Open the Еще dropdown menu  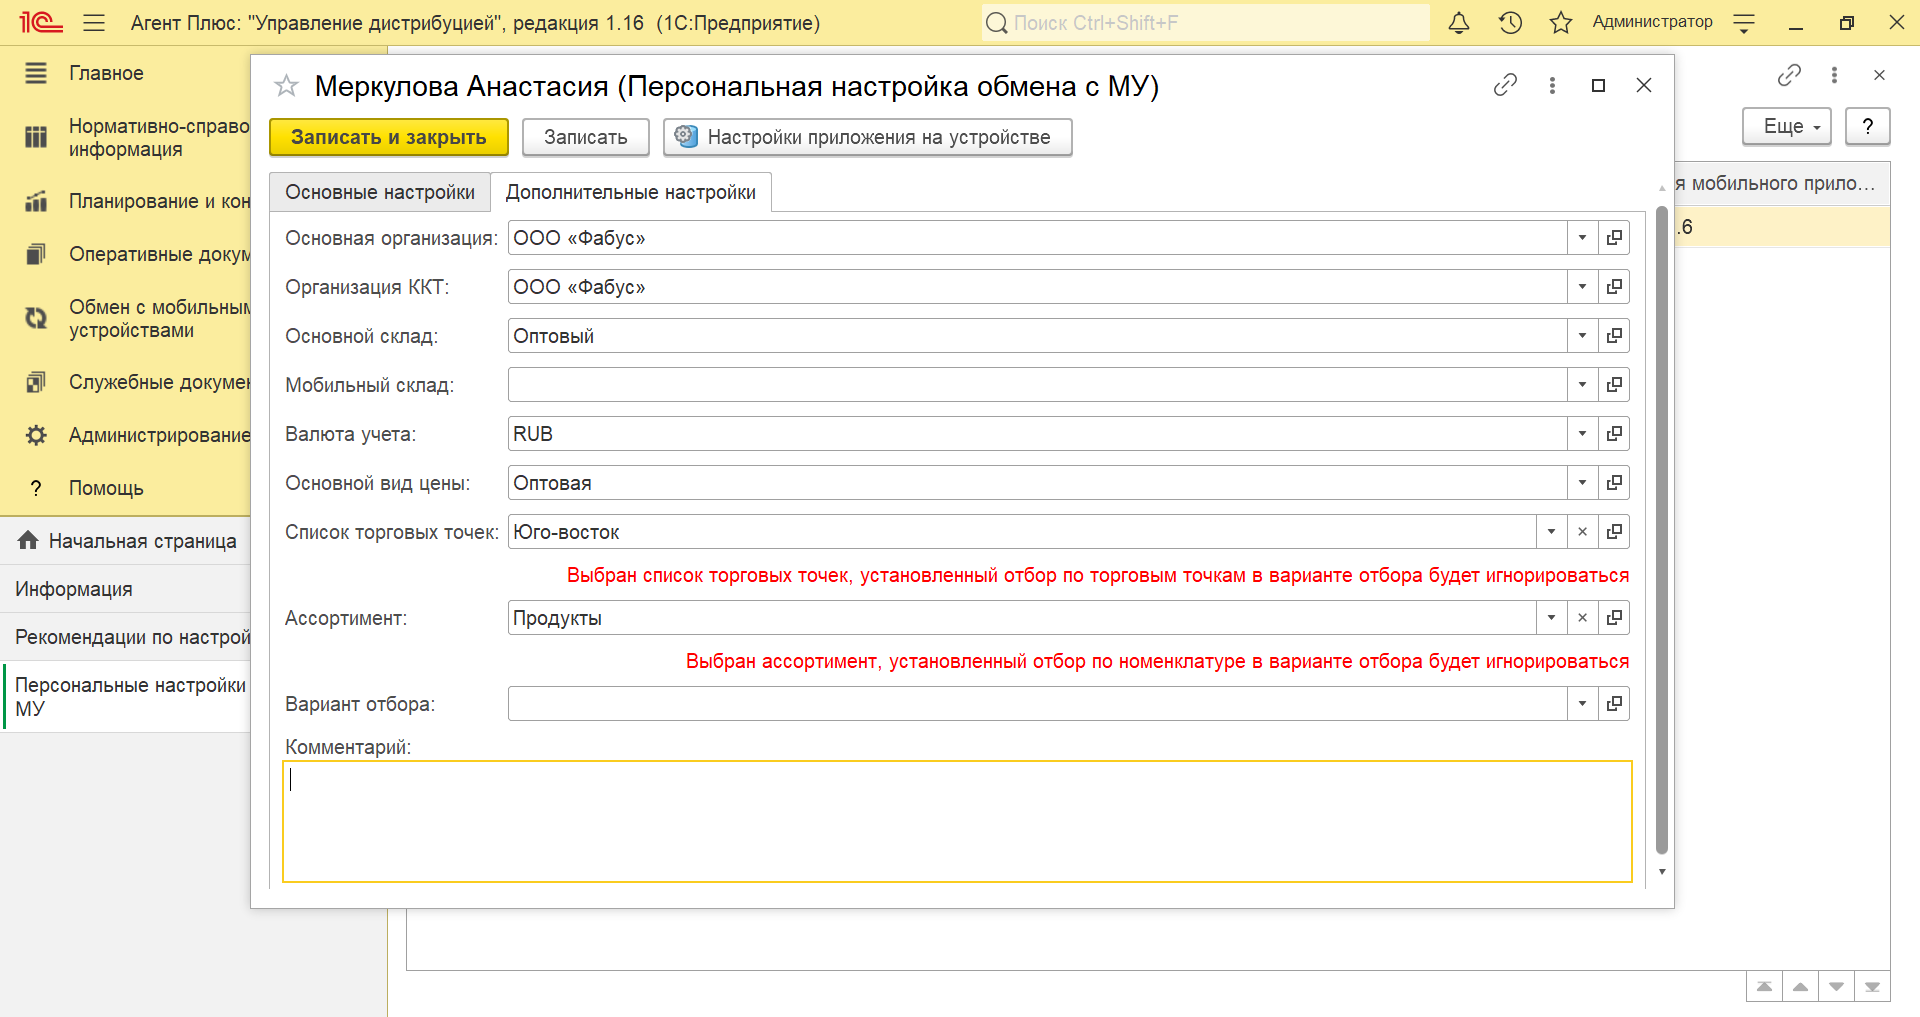tap(1786, 127)
